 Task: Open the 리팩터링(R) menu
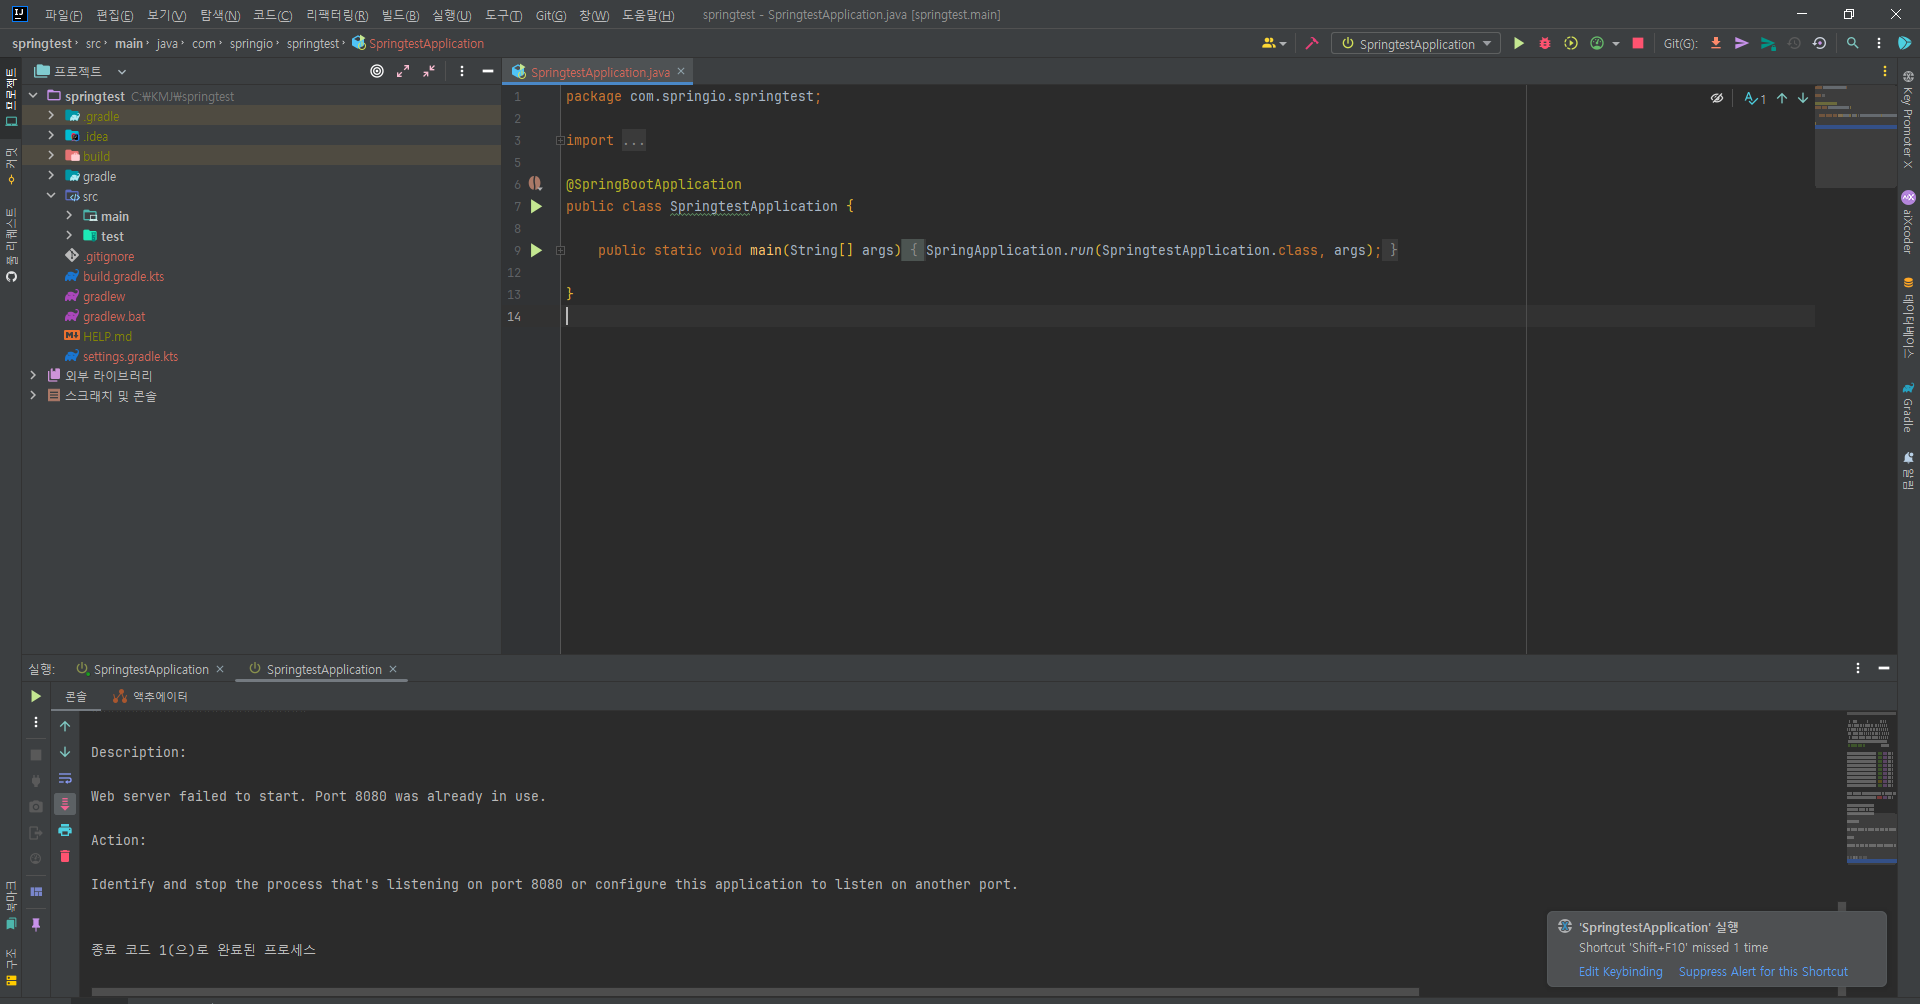coord(337,15)
